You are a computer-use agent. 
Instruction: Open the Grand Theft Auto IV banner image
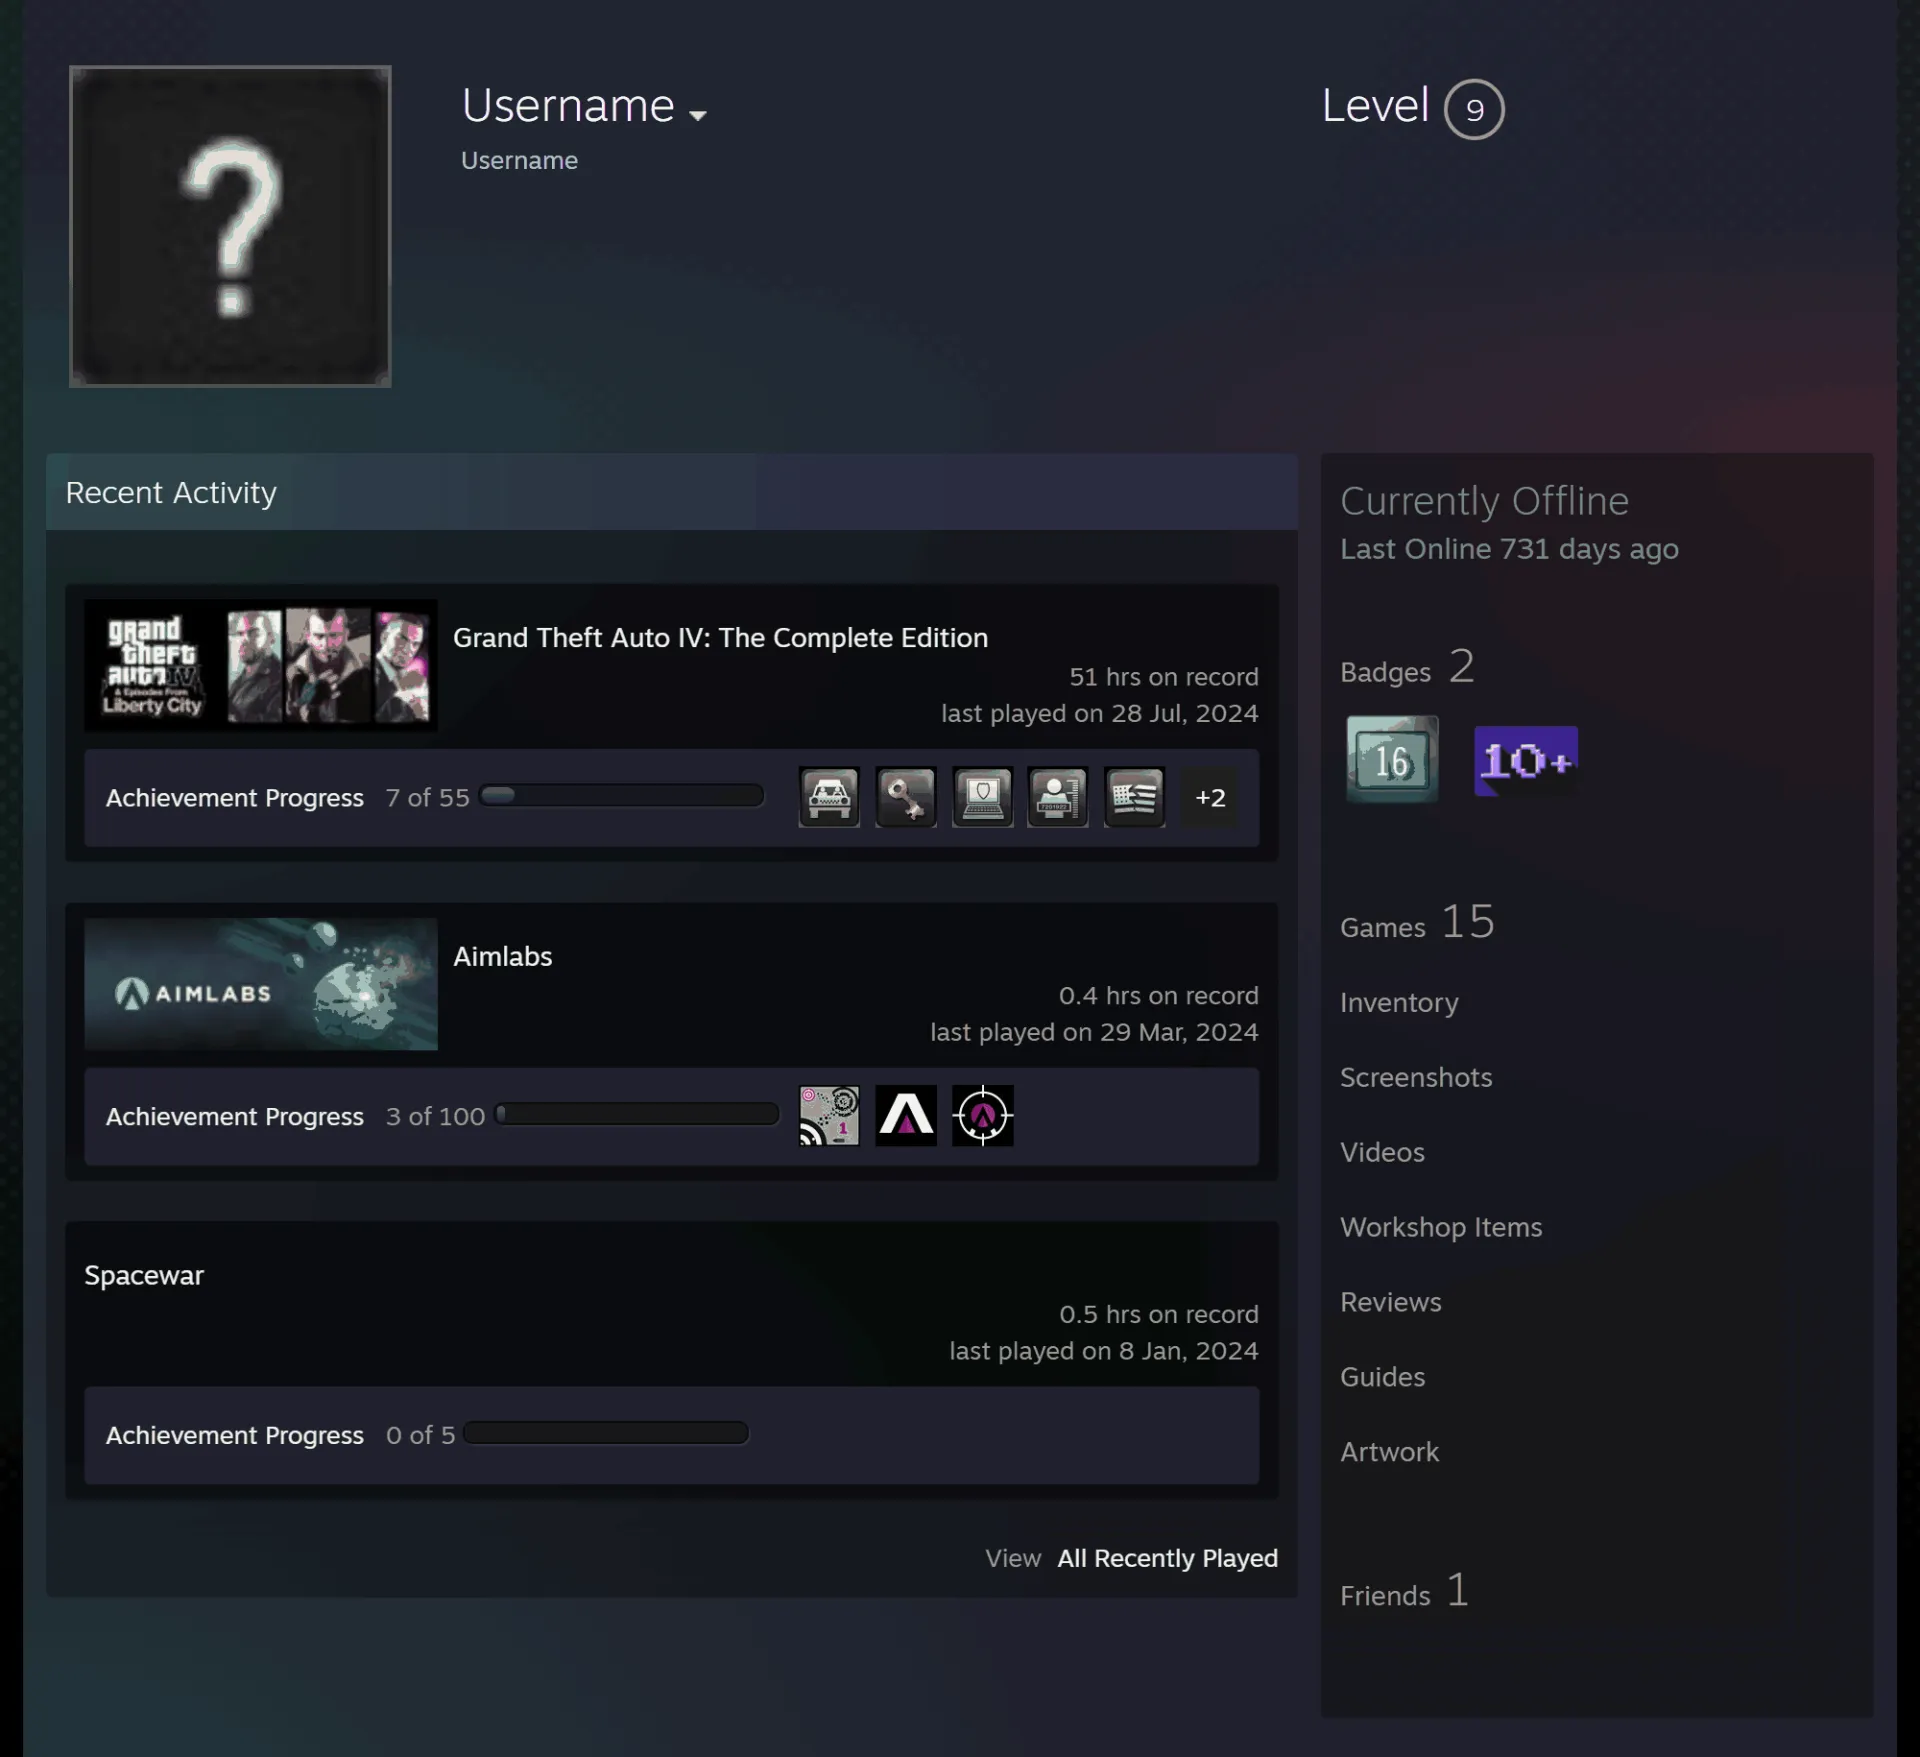(261, 666)
